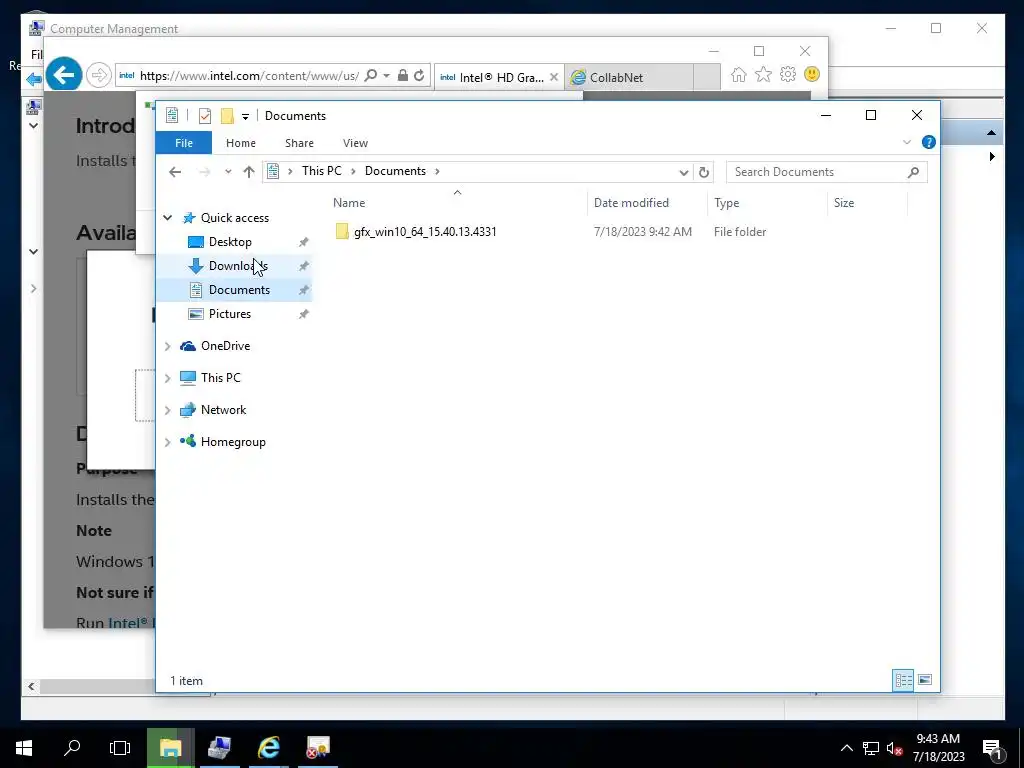Viewport: 1024px width, 768px height.
Task: Show hidden system tray icons
Action: [x=846, y=748]
